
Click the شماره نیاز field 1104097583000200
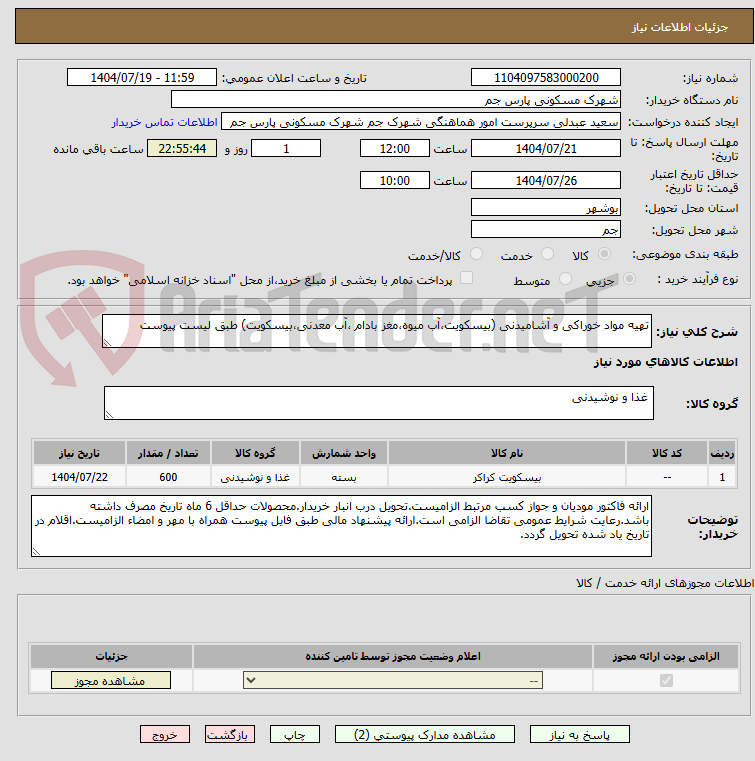point(546,78)
